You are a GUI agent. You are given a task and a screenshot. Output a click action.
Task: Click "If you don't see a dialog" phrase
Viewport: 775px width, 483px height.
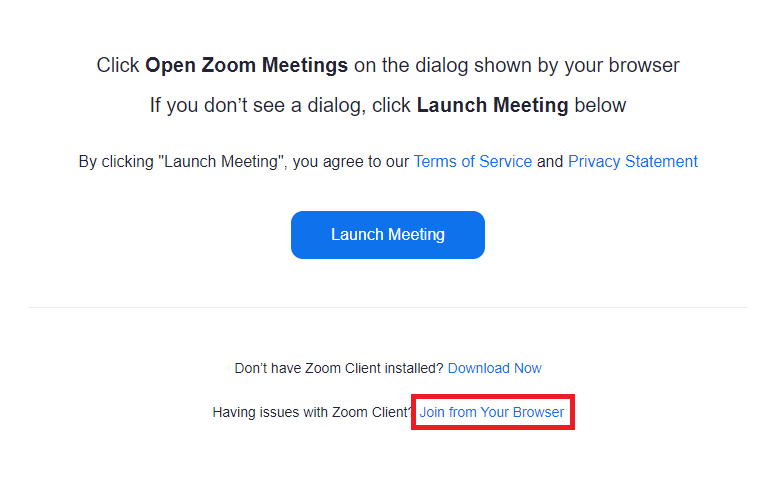click(x=255, y=105)
